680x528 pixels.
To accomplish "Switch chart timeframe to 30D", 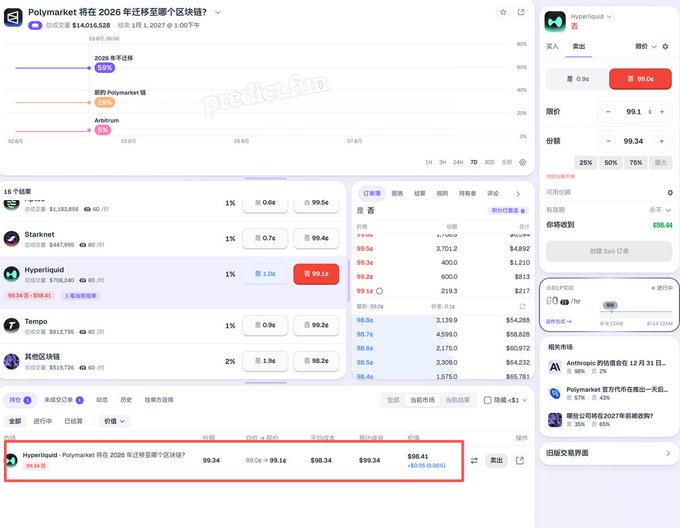I will (x=489, y=162).
